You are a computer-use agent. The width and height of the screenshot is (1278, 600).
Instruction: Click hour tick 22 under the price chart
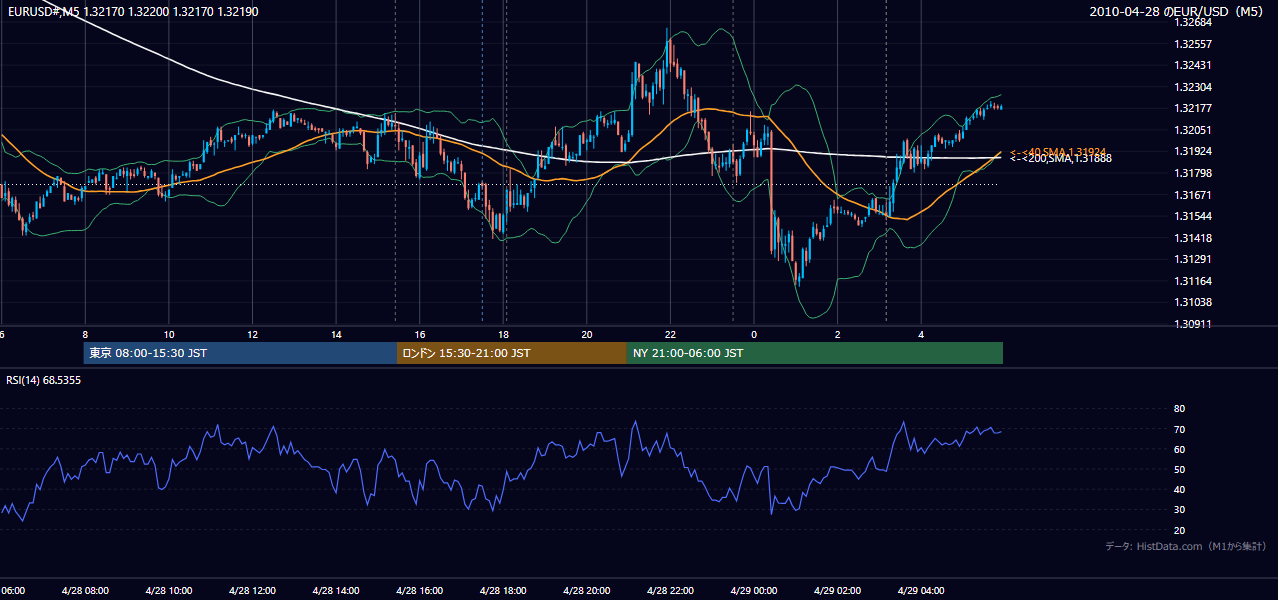point(671,334)
